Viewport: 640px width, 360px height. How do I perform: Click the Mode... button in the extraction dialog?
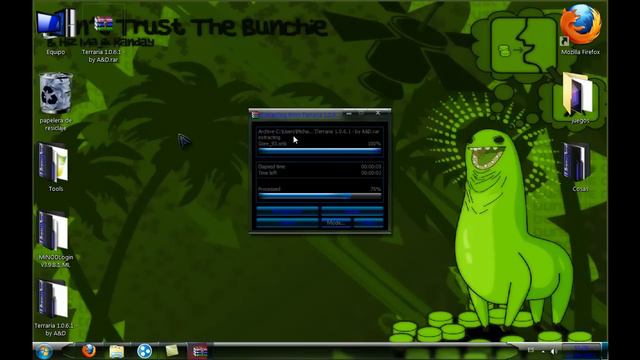pos(336,222)
